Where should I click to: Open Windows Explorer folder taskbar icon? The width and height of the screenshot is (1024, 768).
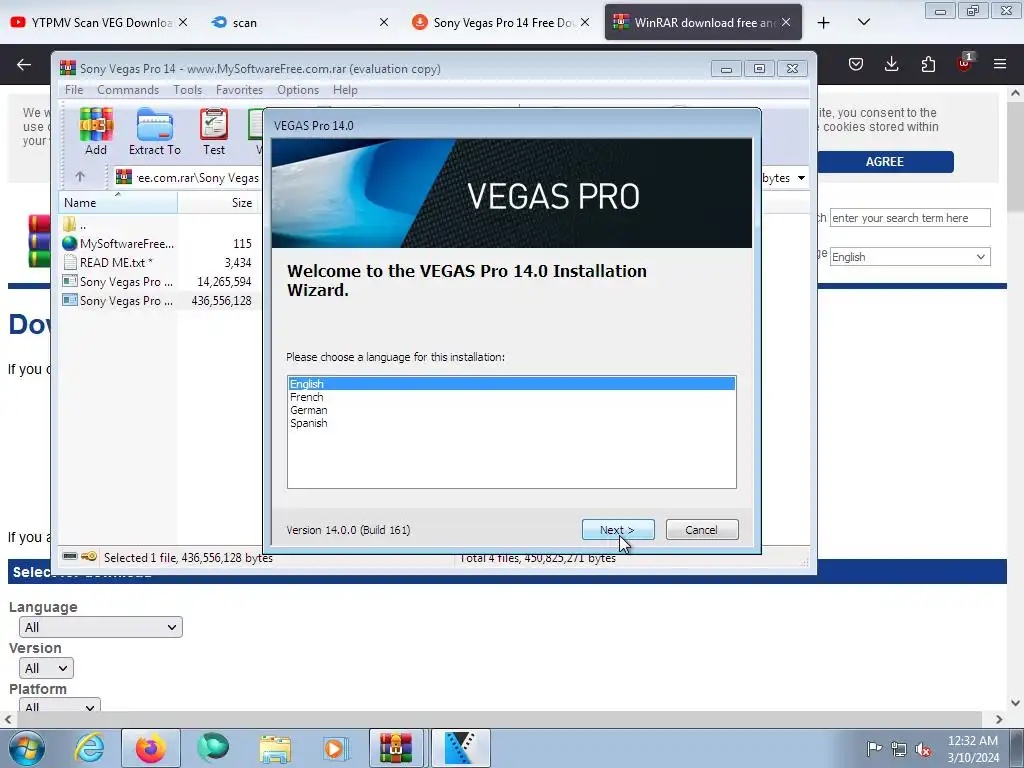(275, 748)
